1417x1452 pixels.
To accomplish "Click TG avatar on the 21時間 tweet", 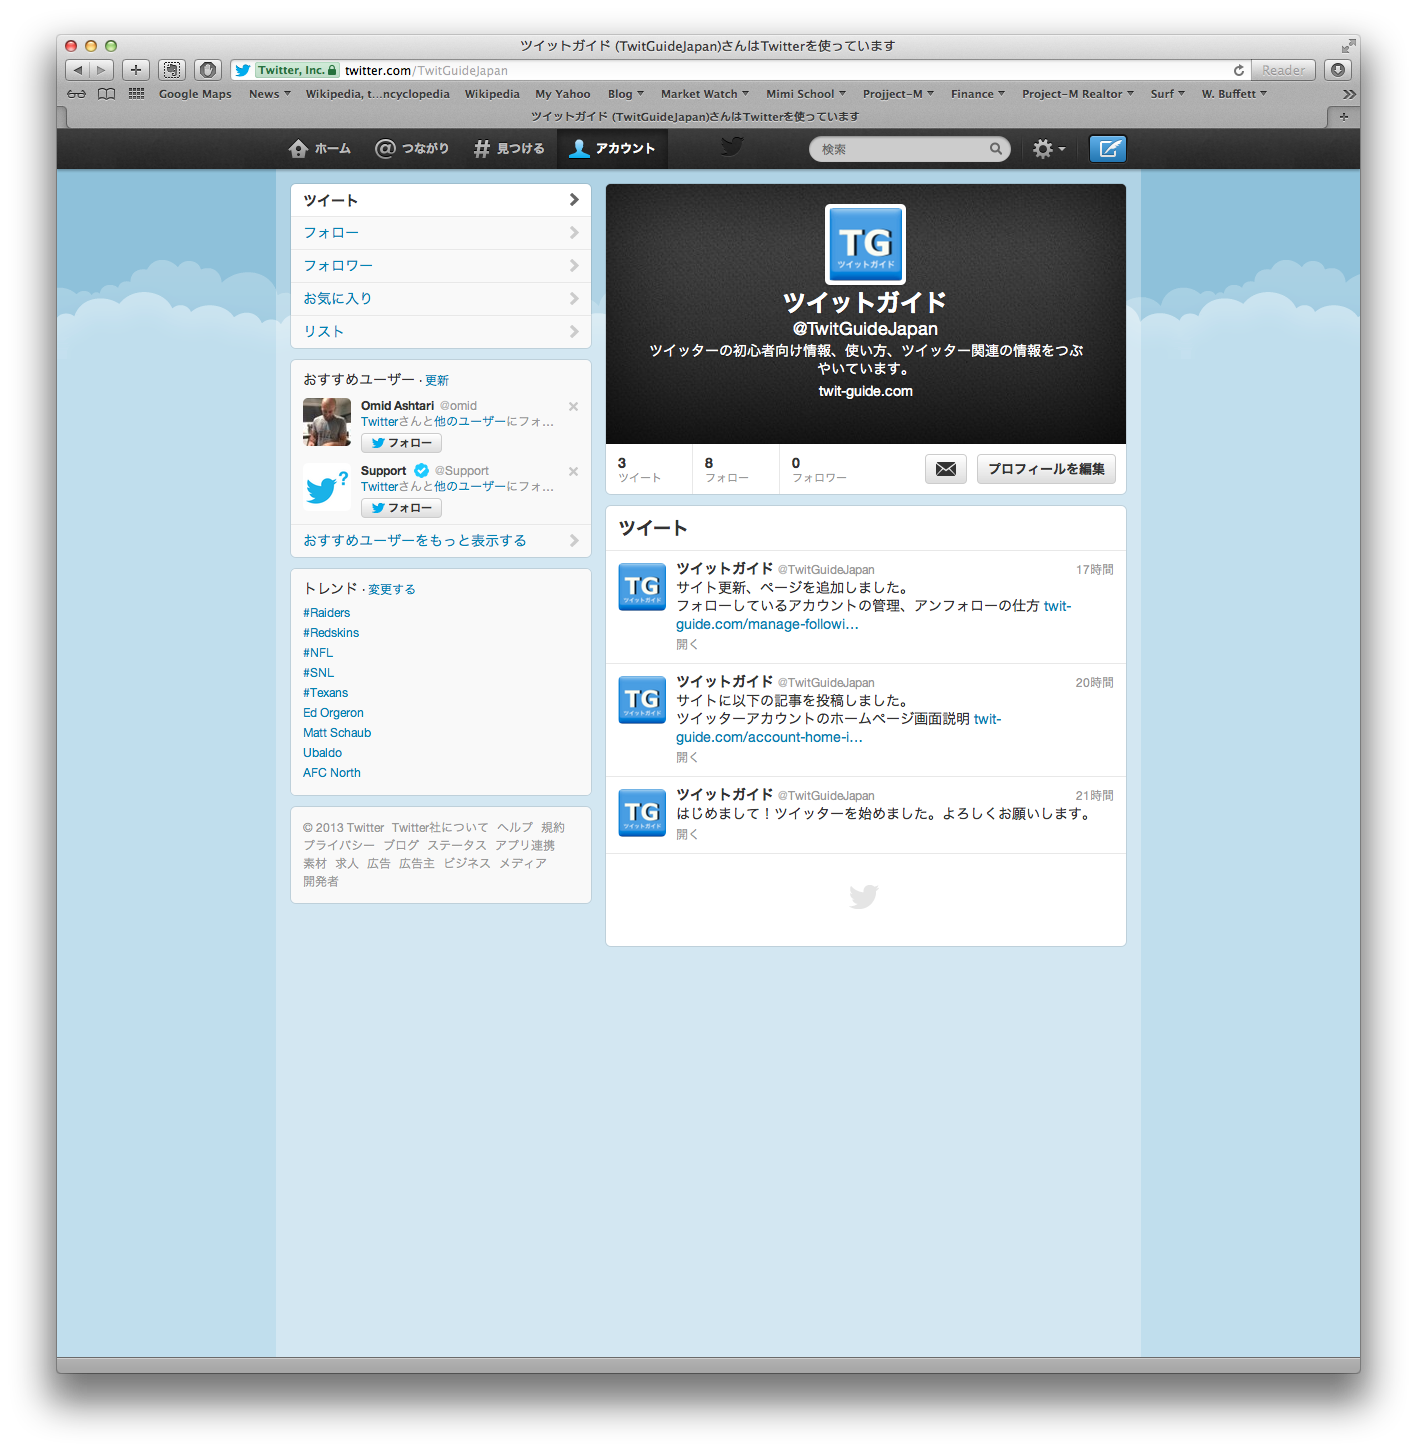I will click(x=642, y=813).
